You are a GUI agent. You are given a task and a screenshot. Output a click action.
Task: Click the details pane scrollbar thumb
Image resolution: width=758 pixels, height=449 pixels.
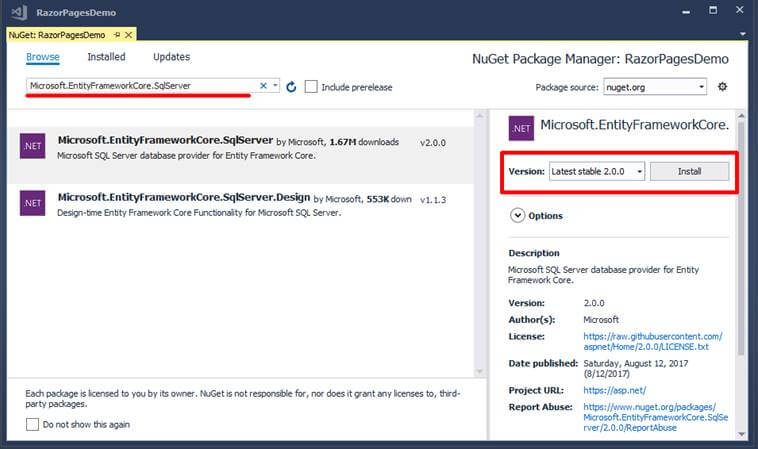coord(741,240)
